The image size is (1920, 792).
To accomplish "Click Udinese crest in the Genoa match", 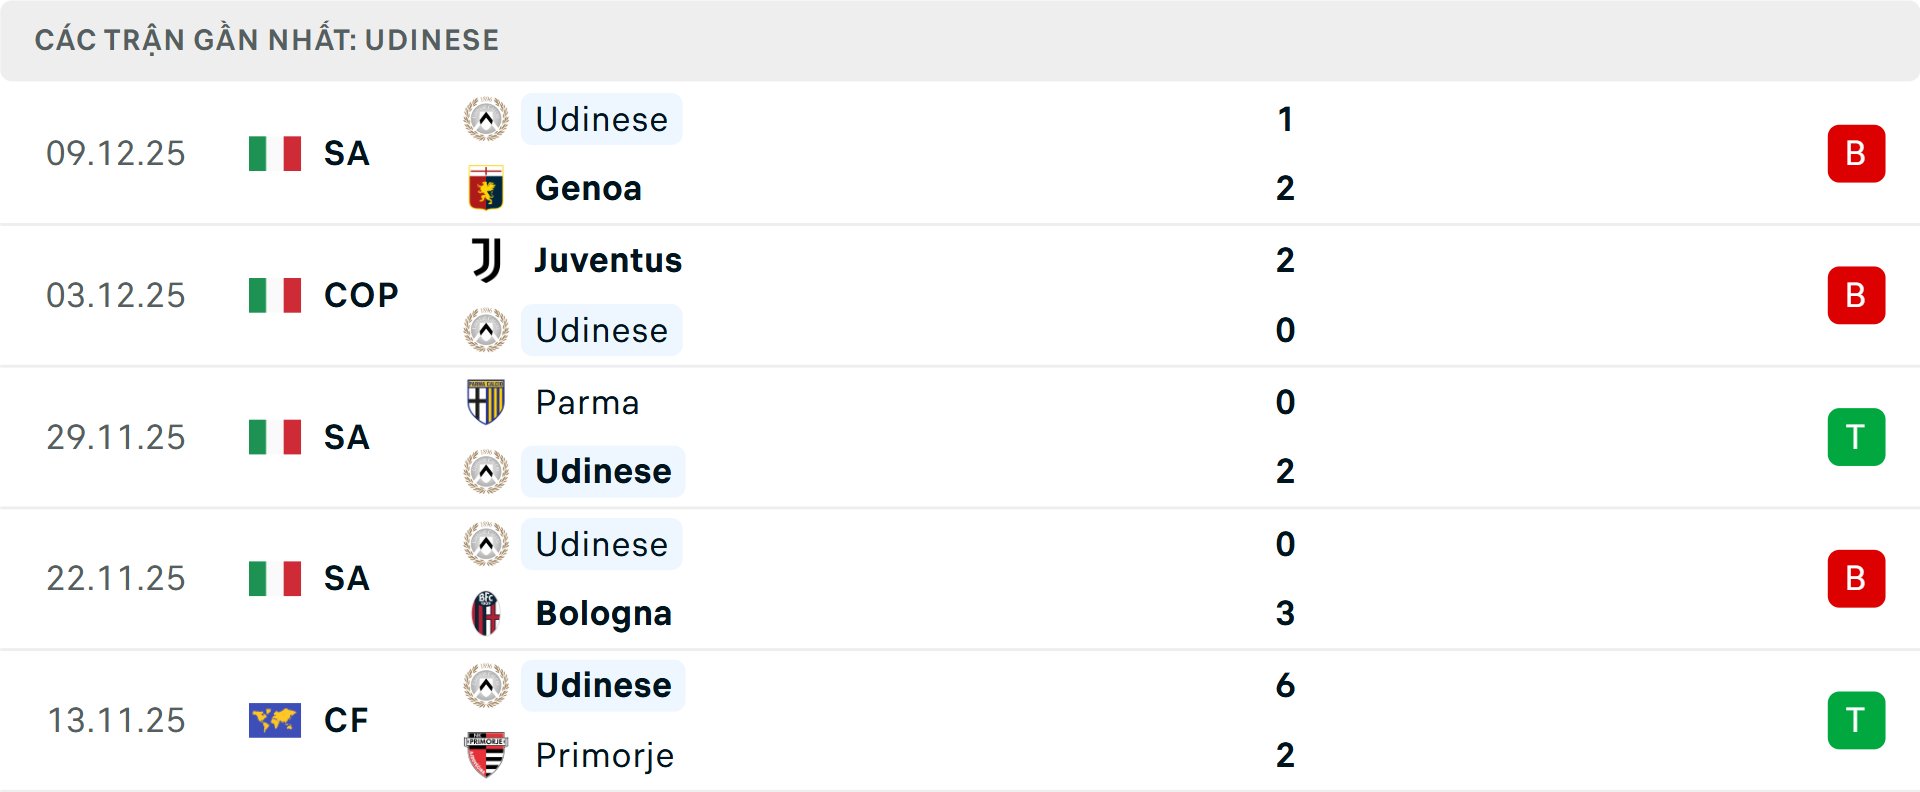I will point(486,119).
